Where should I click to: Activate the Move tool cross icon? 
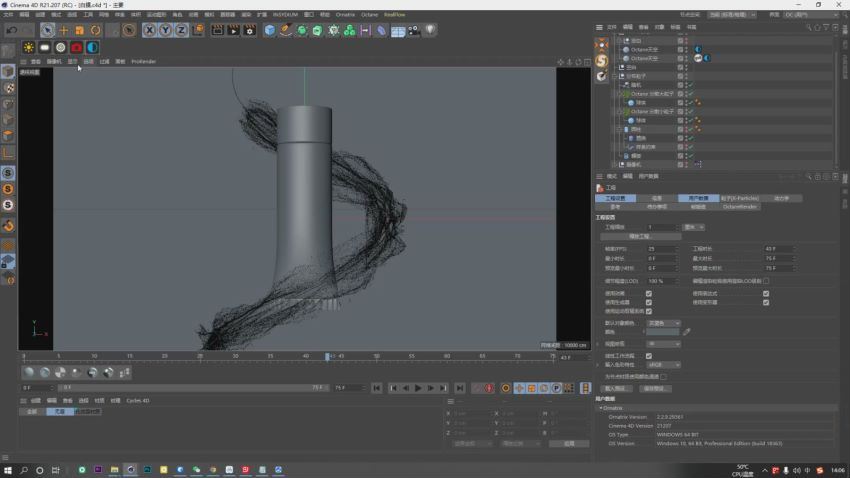pos(63,30)
